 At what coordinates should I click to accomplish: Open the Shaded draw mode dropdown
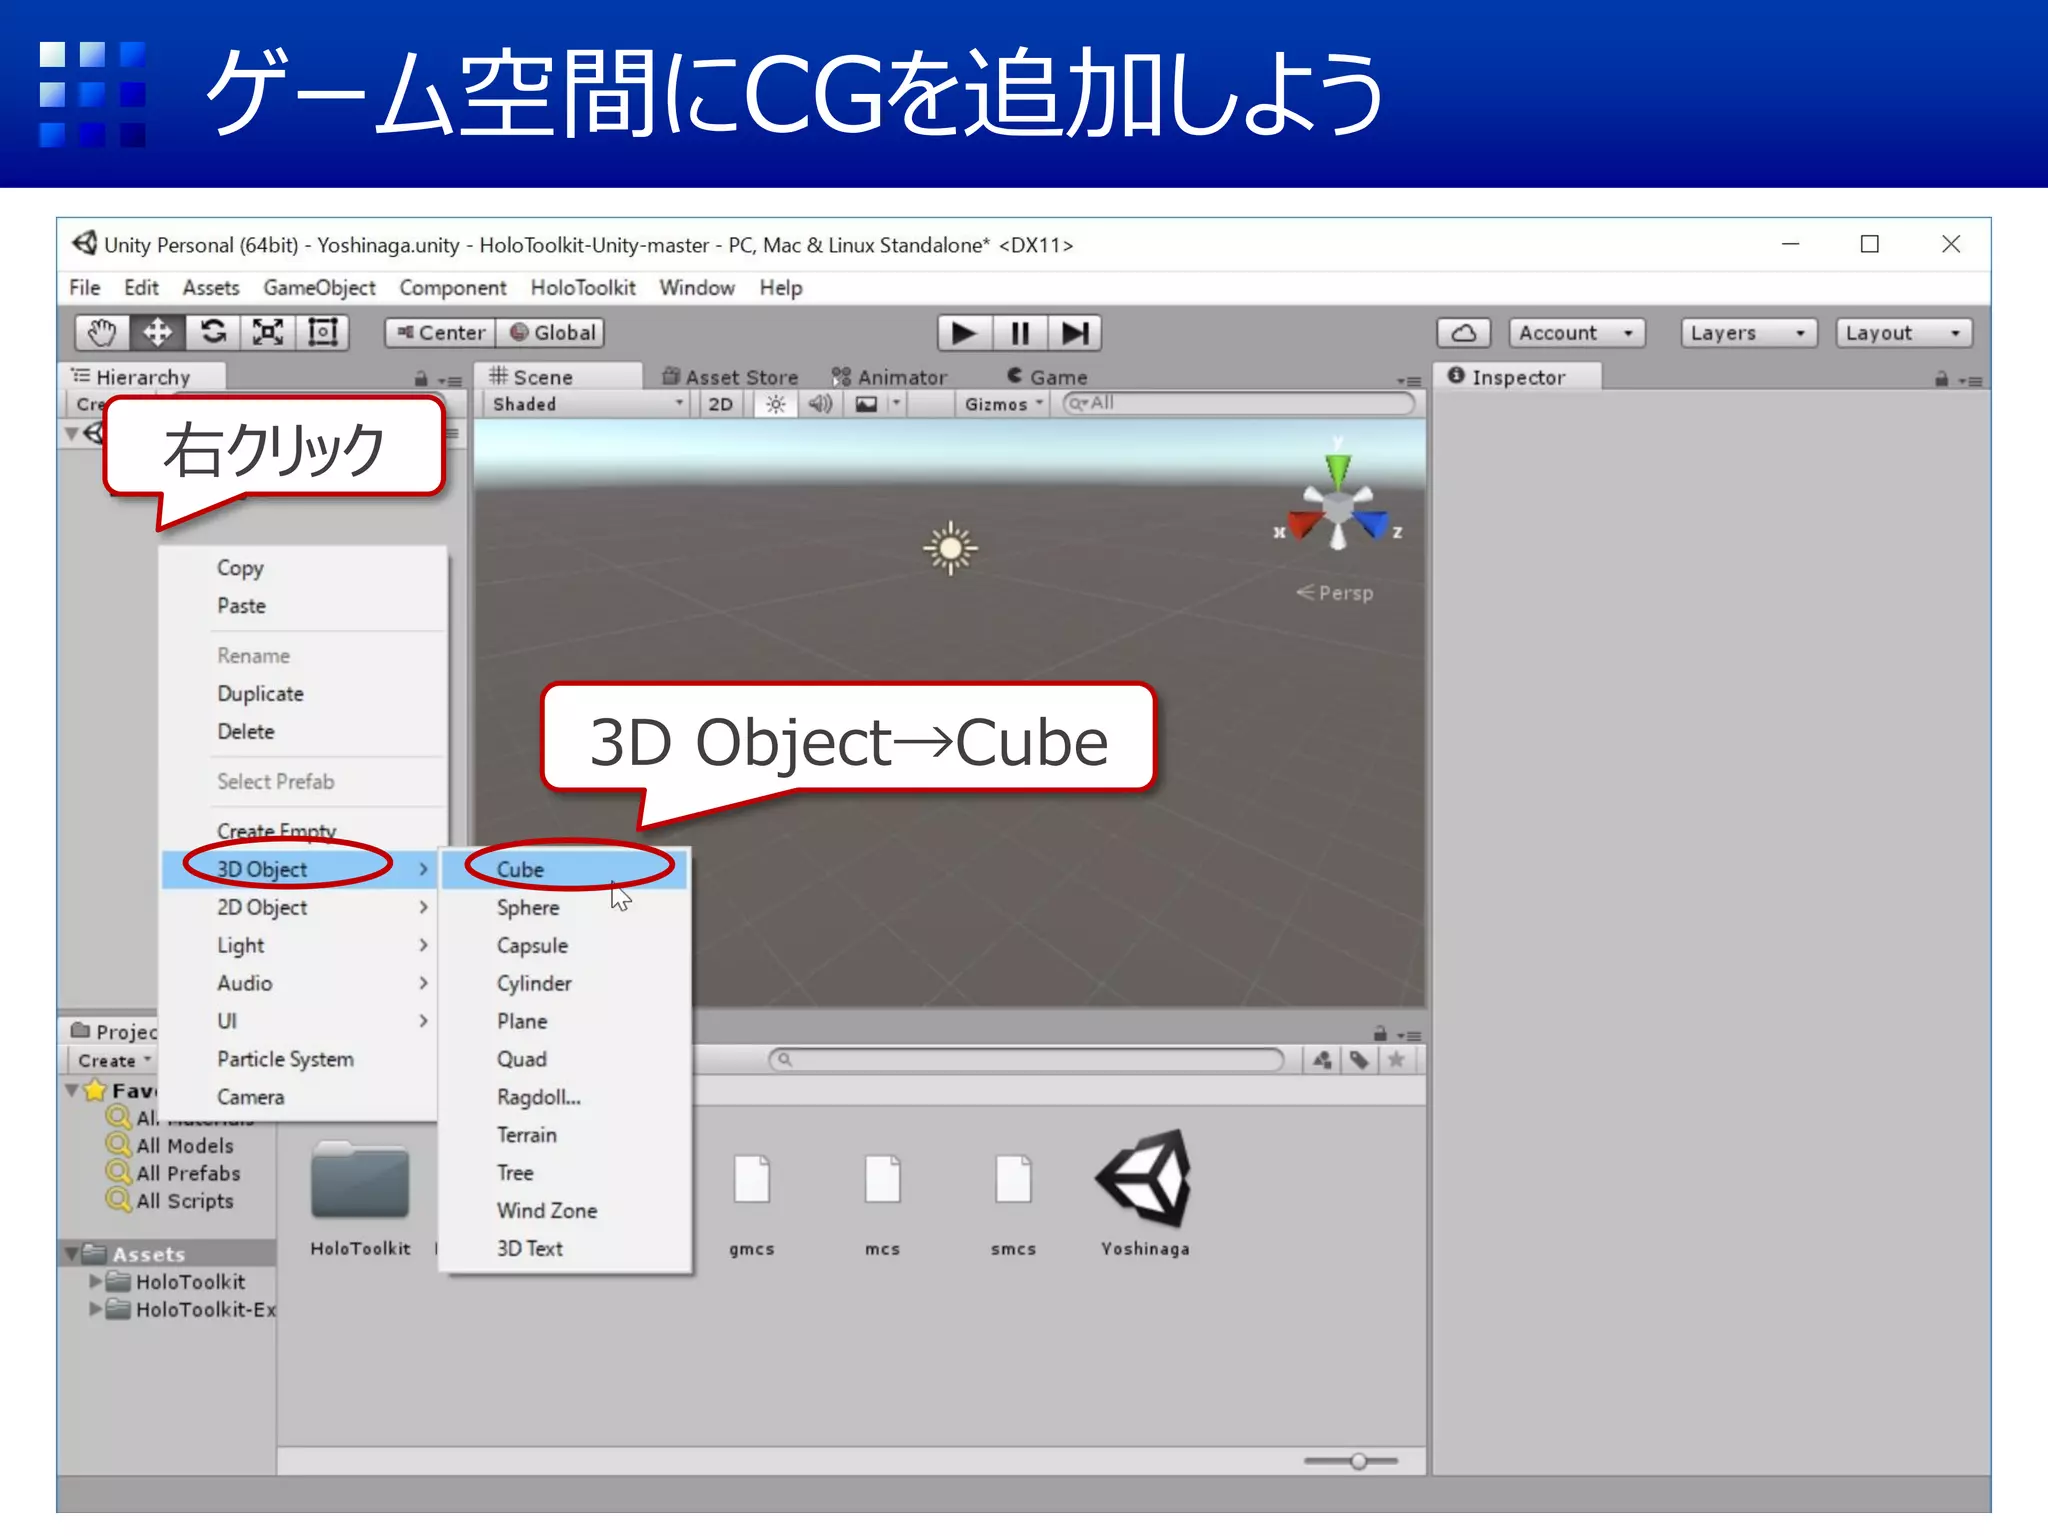point(587,404)
